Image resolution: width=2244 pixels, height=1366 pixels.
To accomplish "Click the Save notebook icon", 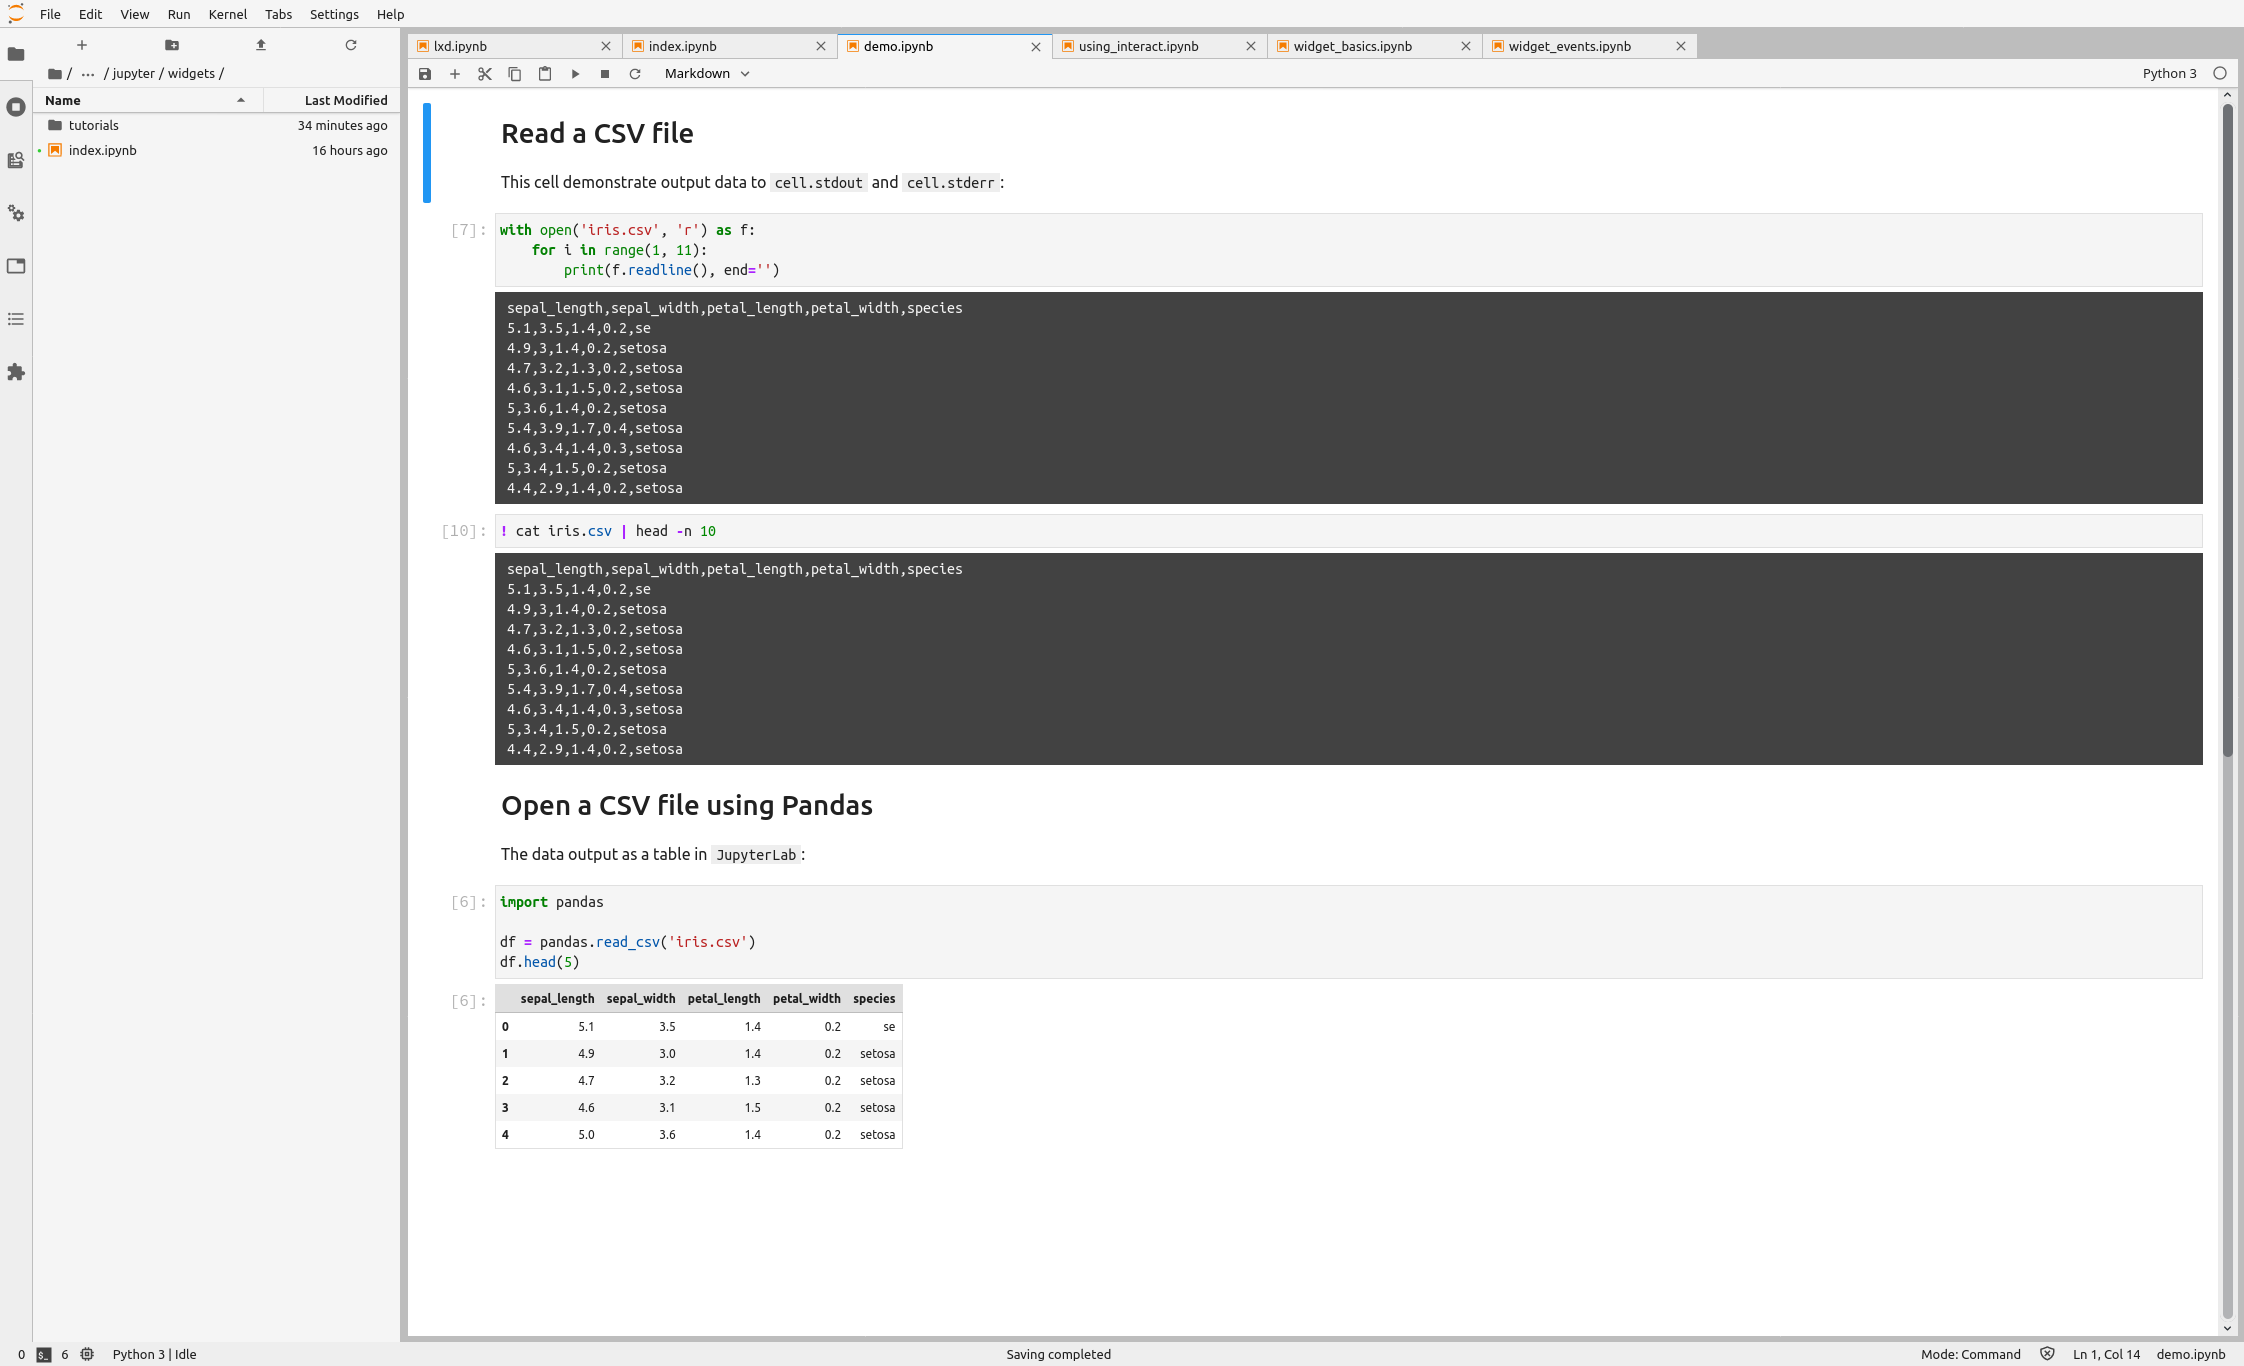I will pos(425,74).
